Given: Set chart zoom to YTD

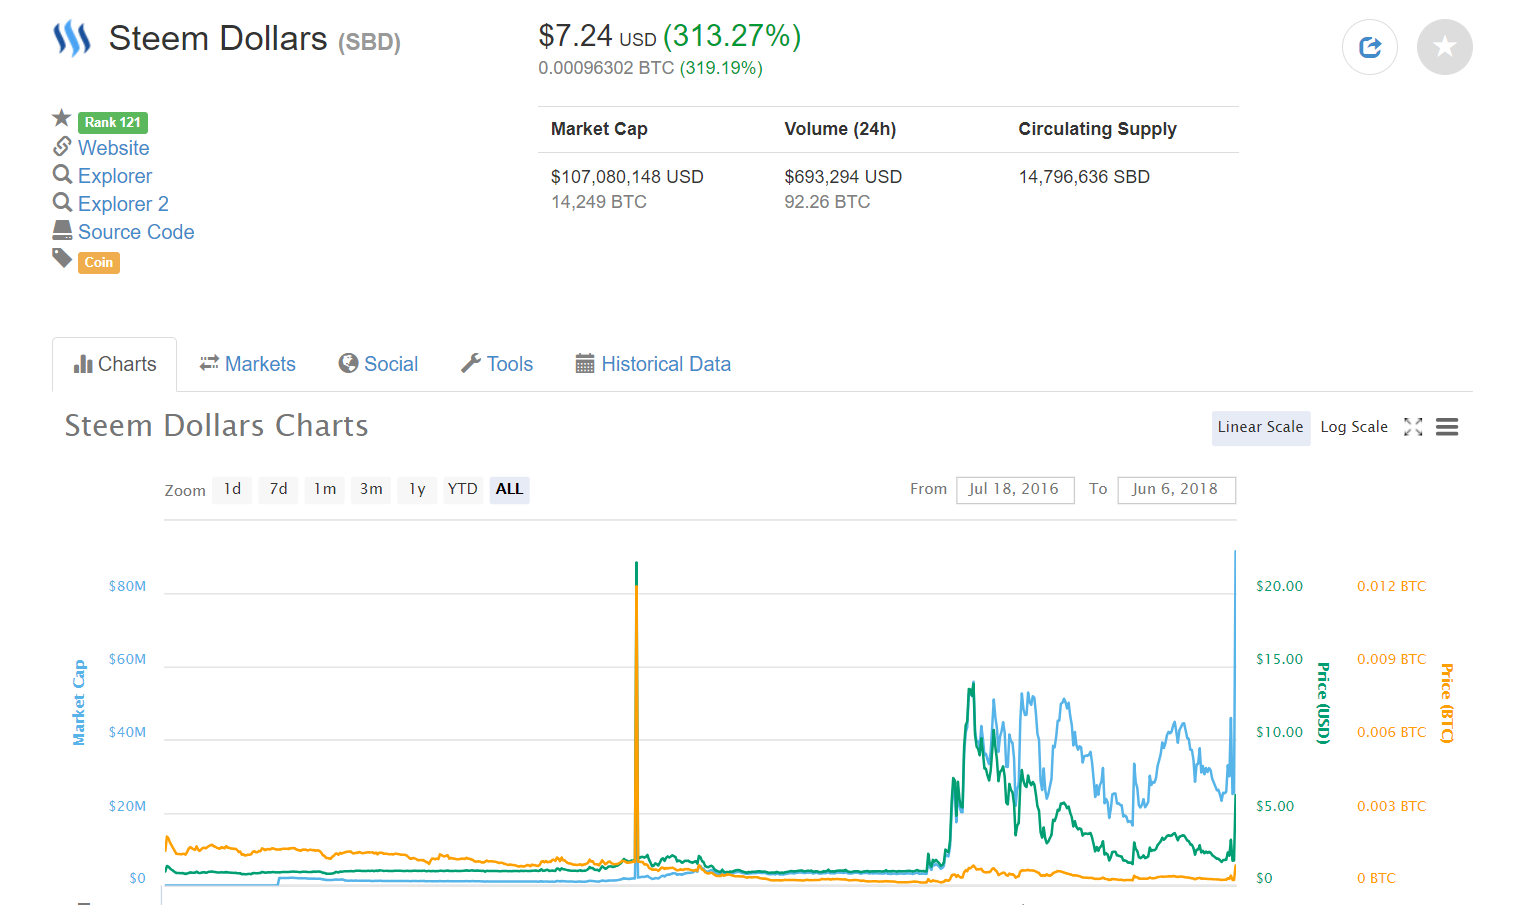Looking at the screenshot, I should tap(462, 489).
